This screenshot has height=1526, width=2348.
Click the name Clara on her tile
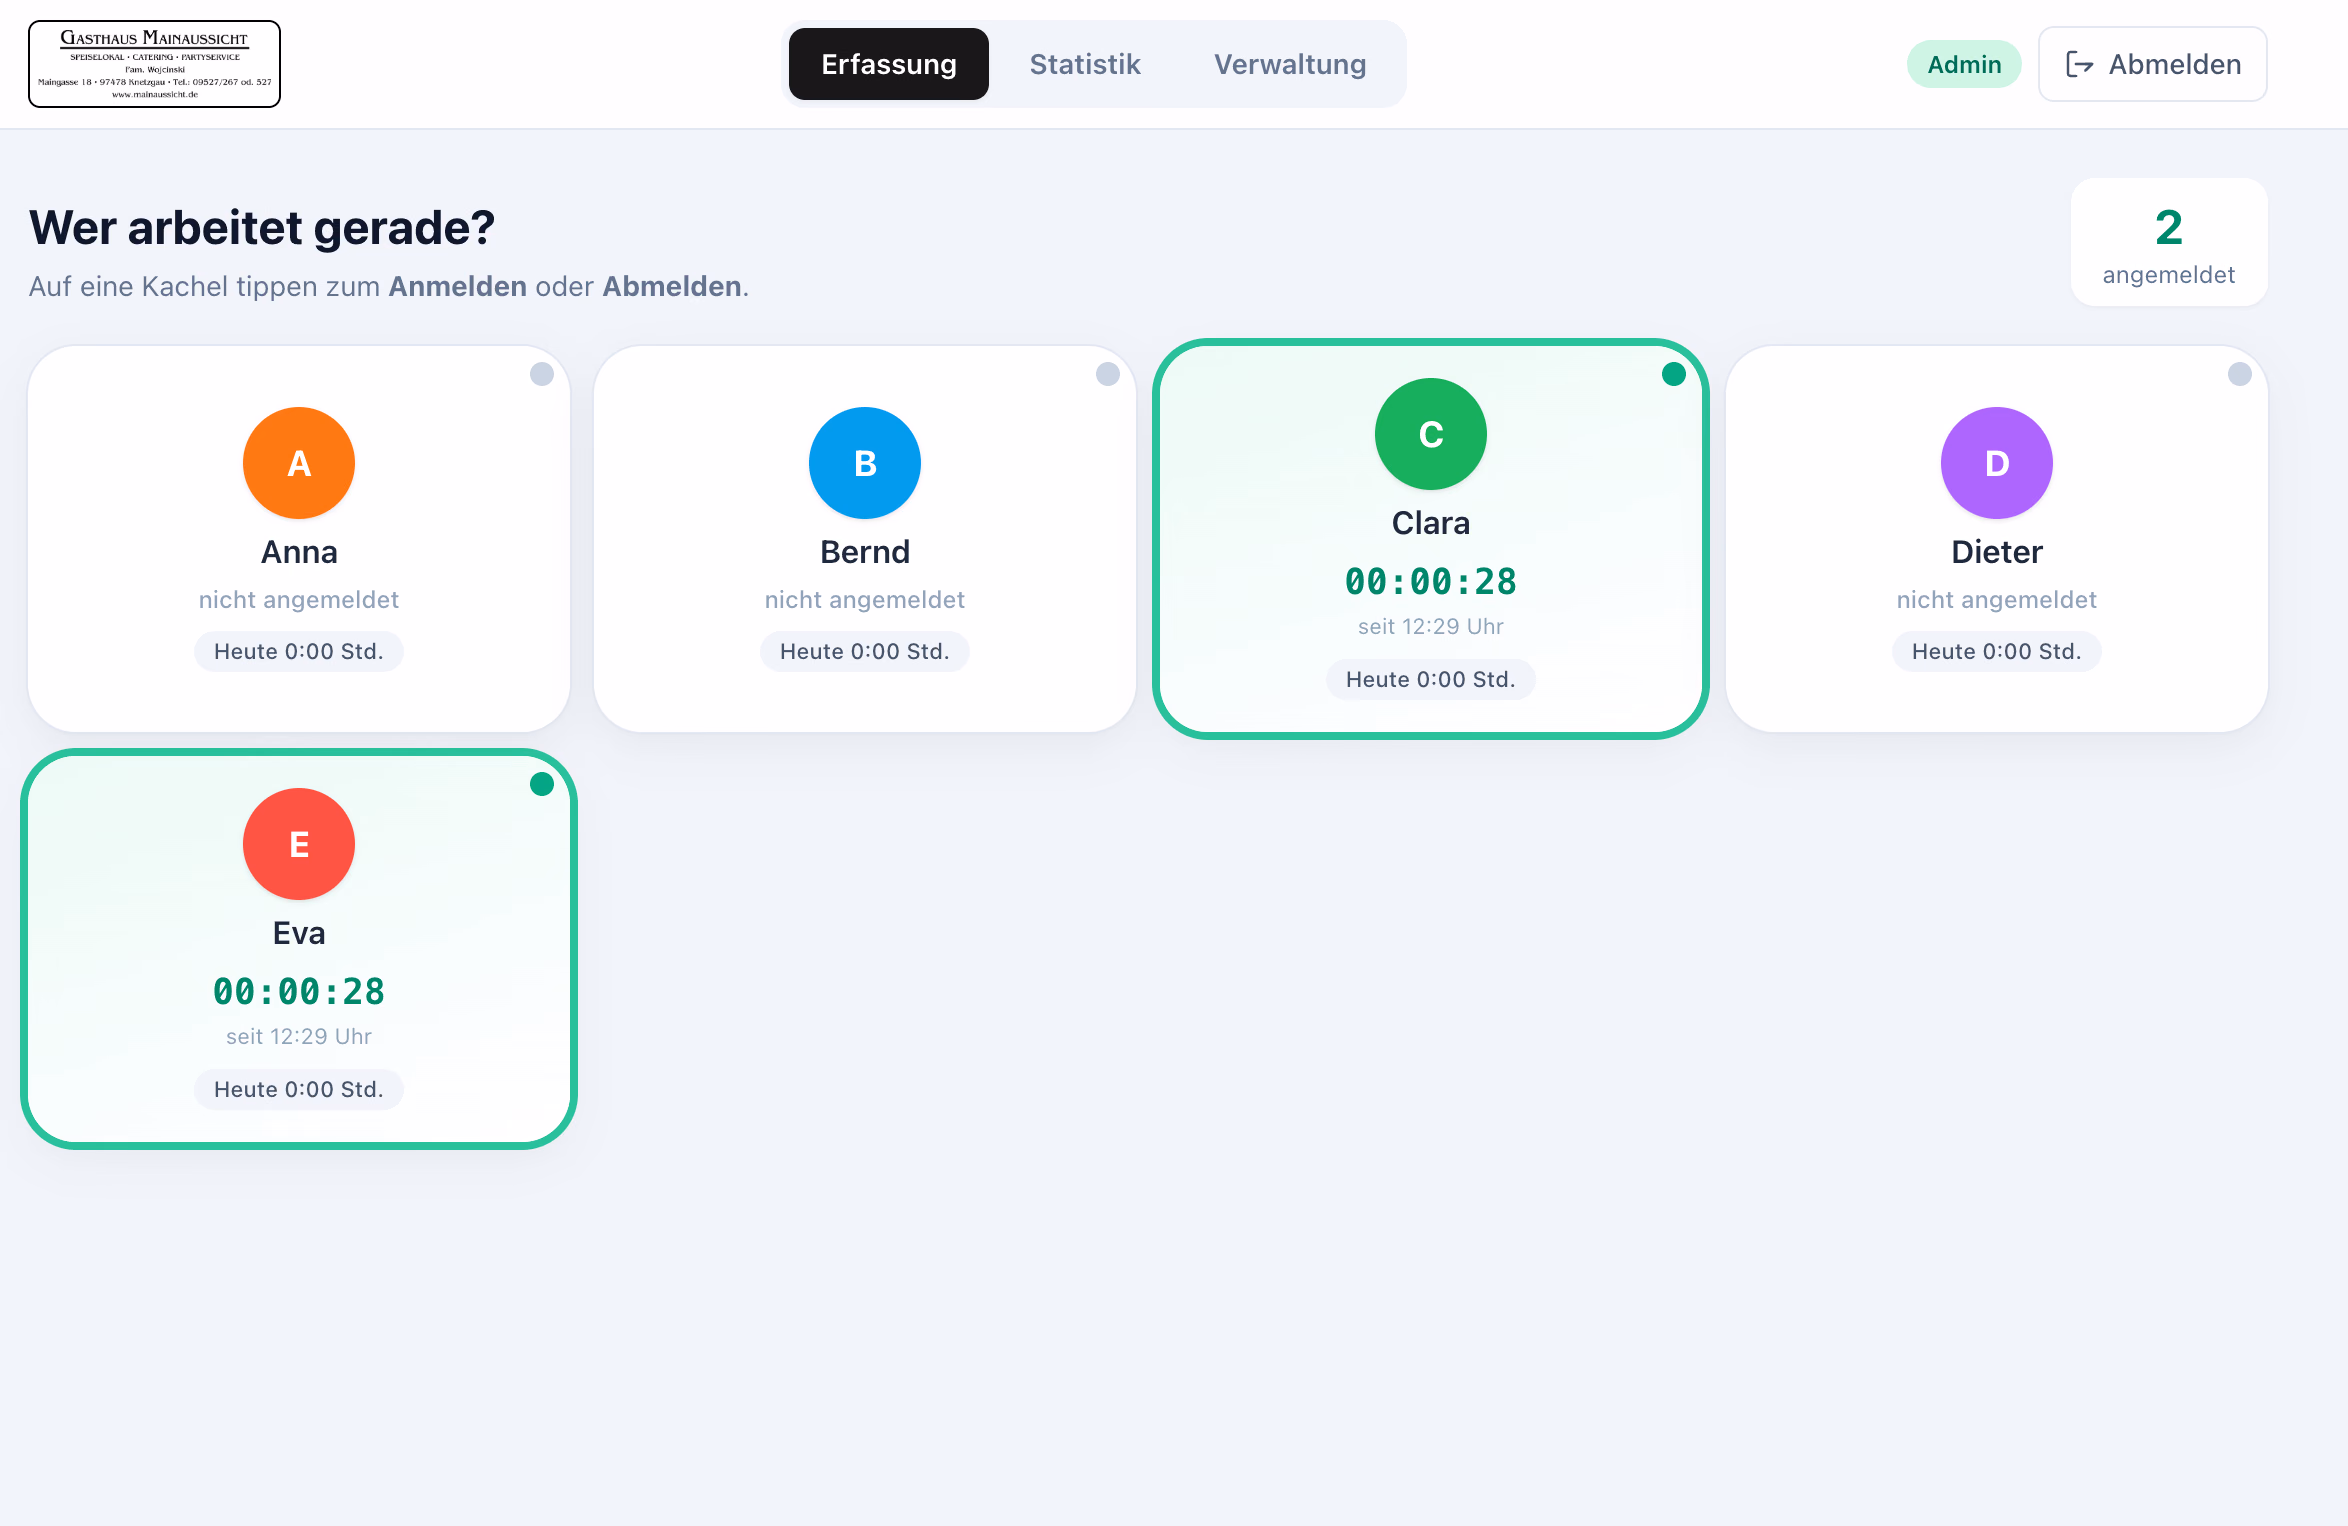click(1431, 523)
